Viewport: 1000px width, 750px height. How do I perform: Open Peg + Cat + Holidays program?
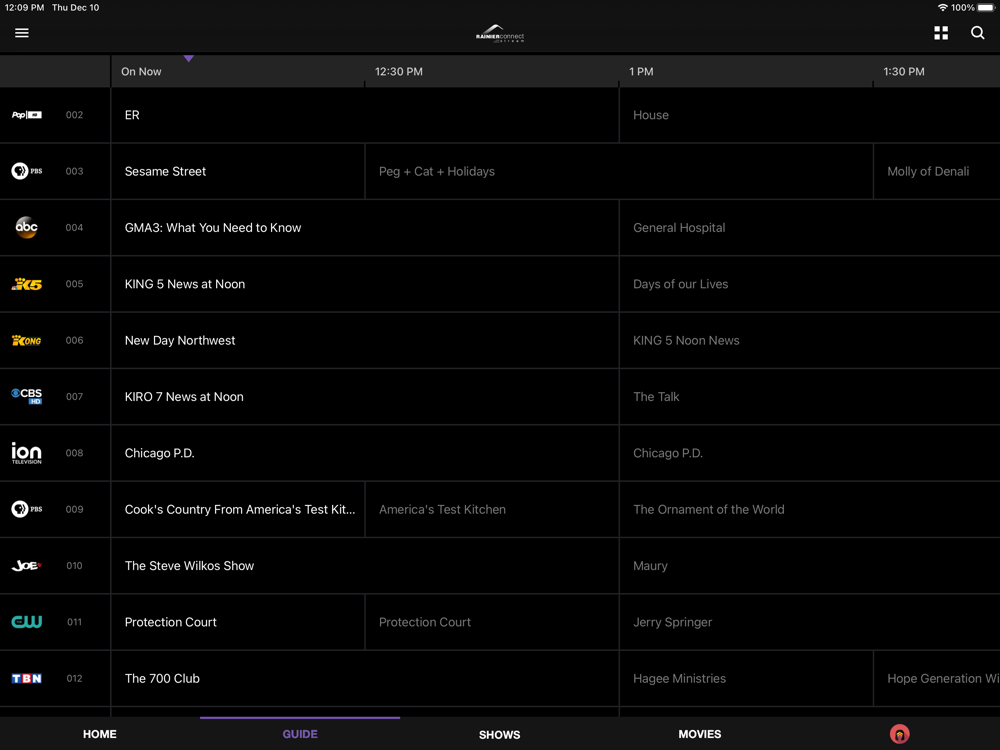[x=619, y=171]
